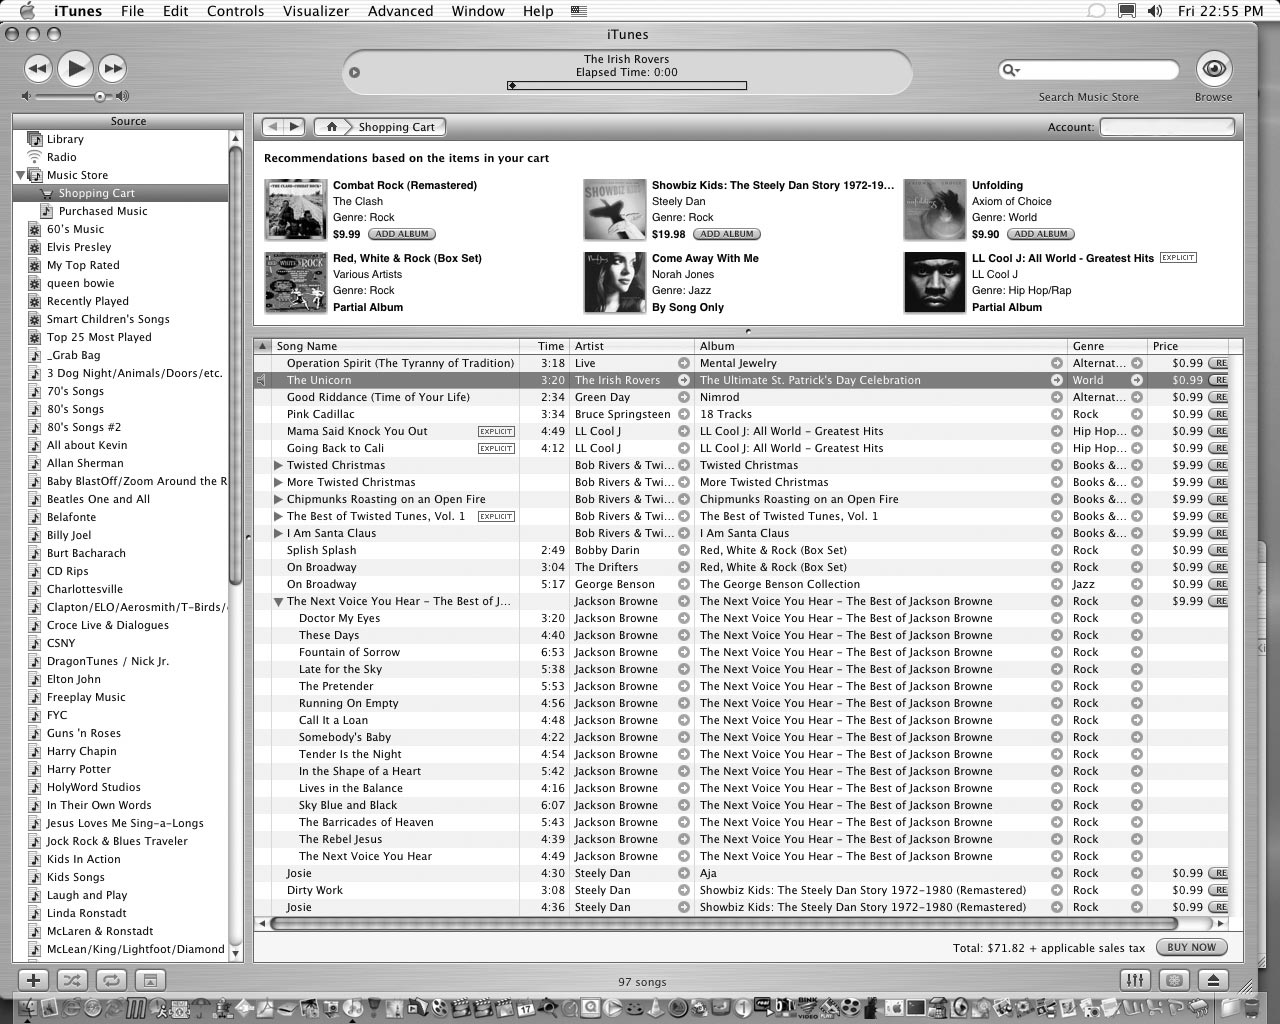Click the now-playing speaker icon beside The Unicorn
Screen dimensions: 1280x1024
coord(262,380)
